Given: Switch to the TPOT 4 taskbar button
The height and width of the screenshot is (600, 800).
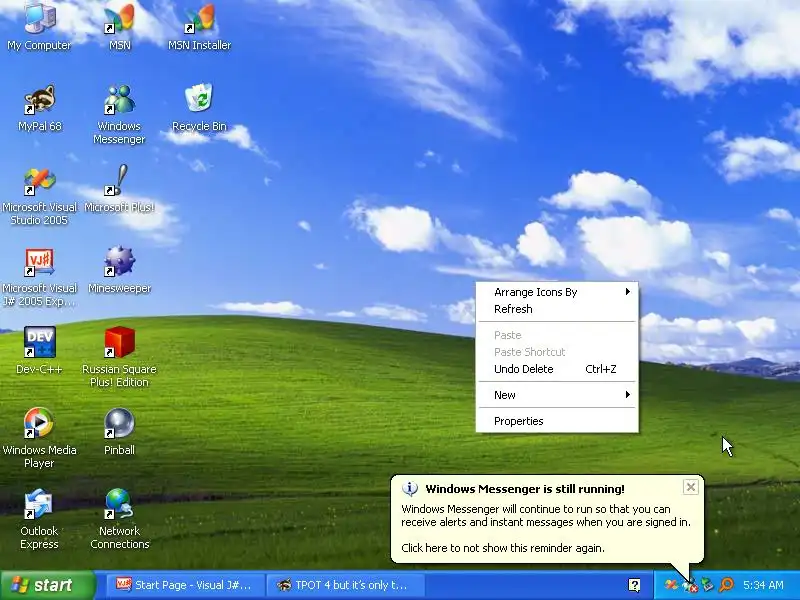Looking at the screenshot, I should [x=347, y=585].
